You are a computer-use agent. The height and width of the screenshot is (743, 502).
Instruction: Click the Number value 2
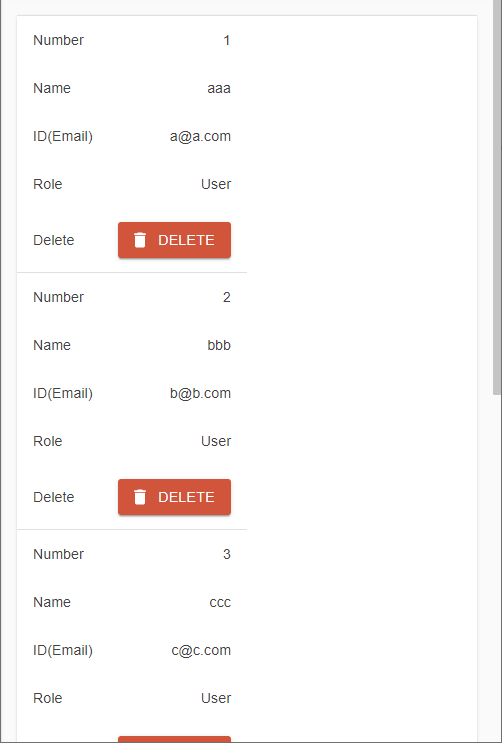point(227,297)
